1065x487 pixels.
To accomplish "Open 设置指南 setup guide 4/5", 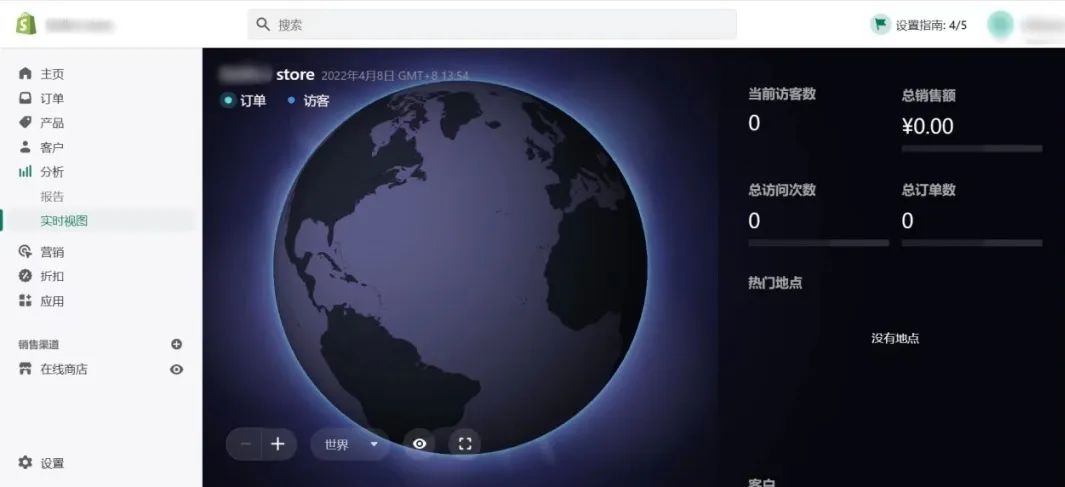I will (920, 25).
